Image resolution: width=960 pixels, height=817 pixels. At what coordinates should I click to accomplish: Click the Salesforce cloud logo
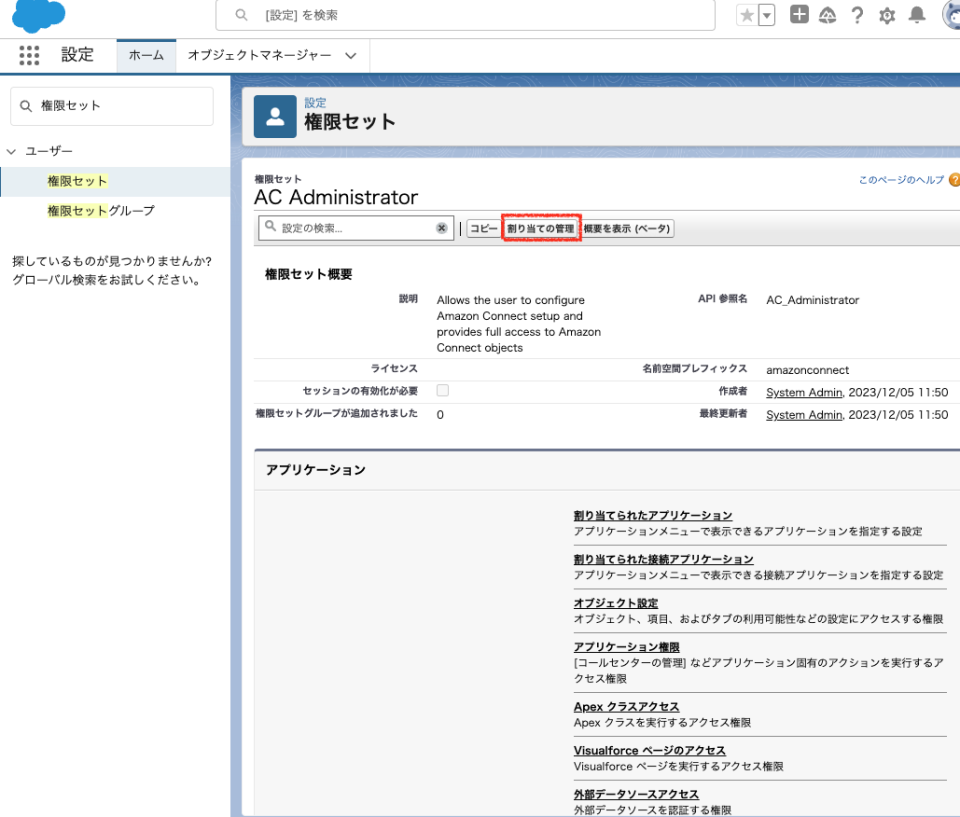point(38,15)
